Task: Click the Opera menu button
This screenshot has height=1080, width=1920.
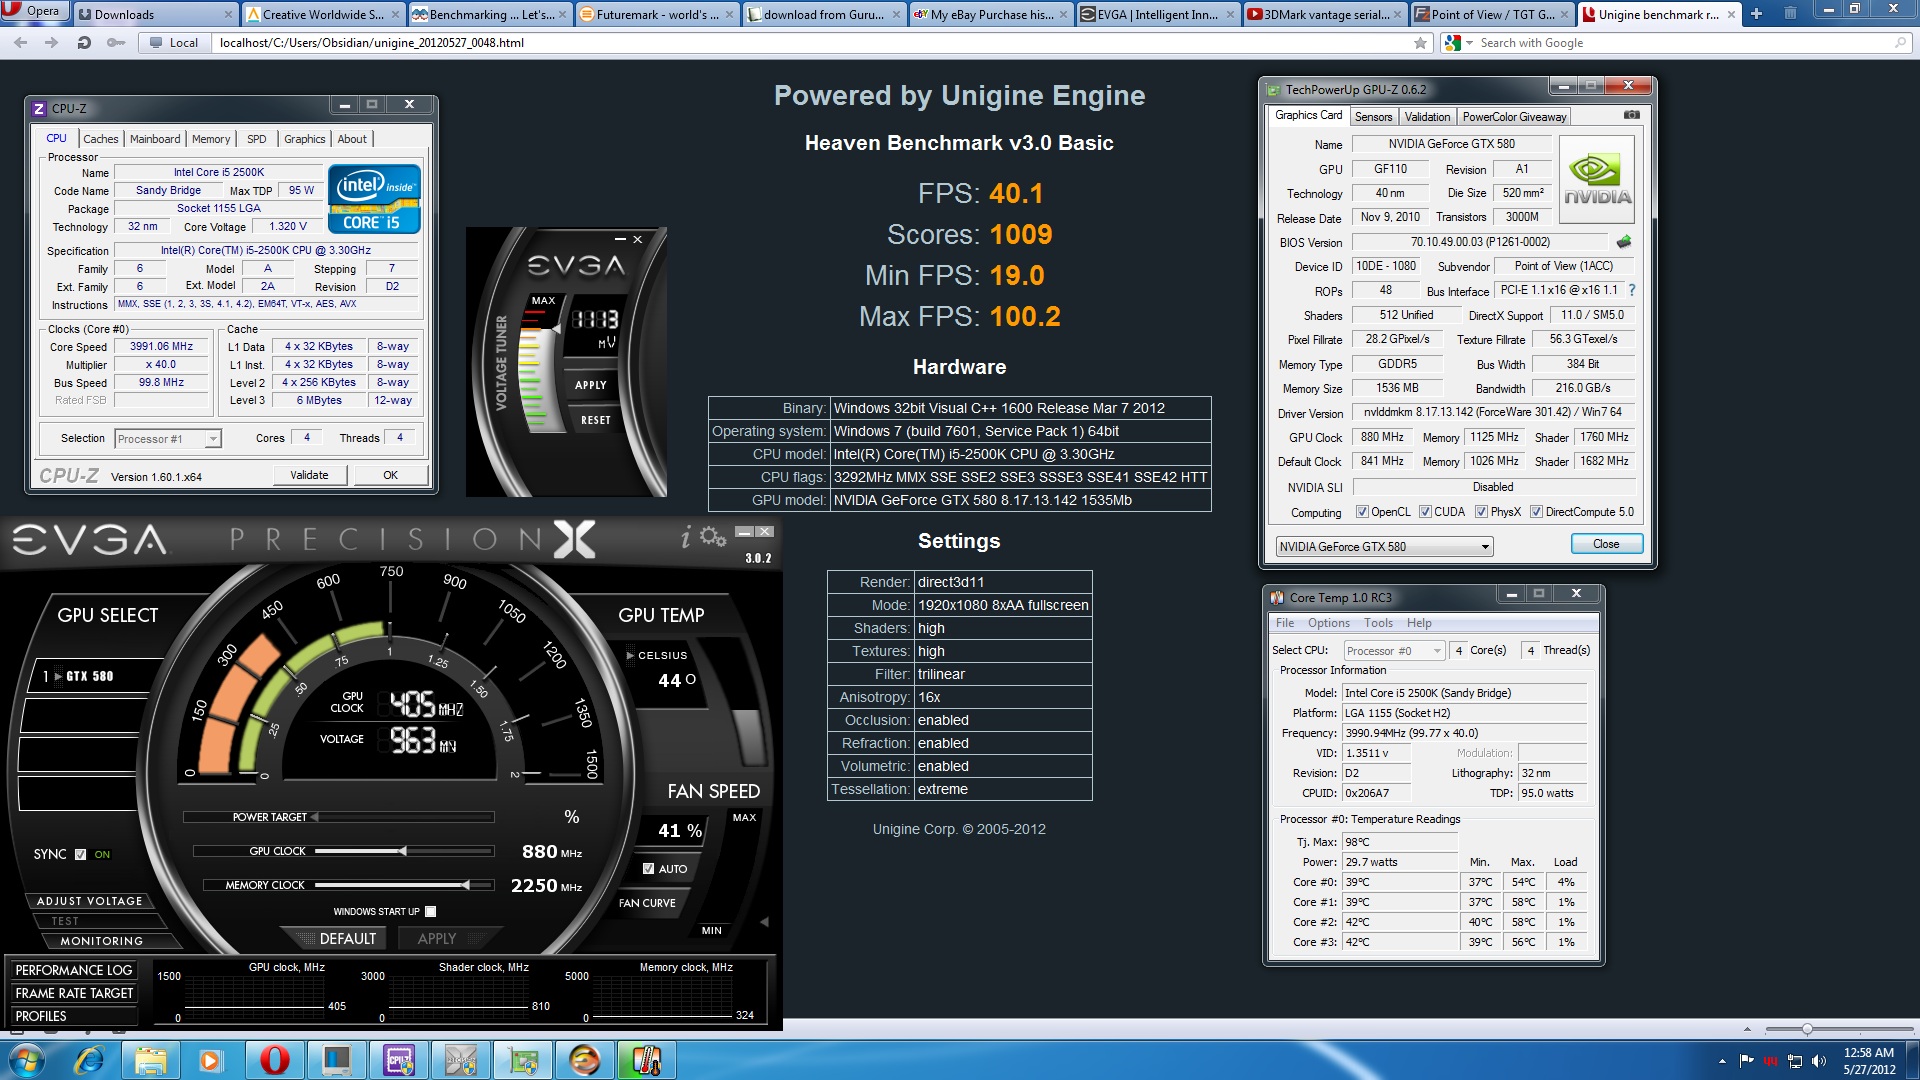Action: [x=34, y=11]
